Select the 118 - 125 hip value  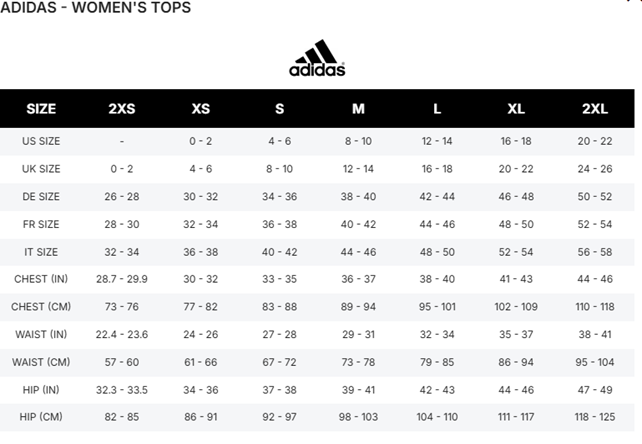[x=595, y=416]
